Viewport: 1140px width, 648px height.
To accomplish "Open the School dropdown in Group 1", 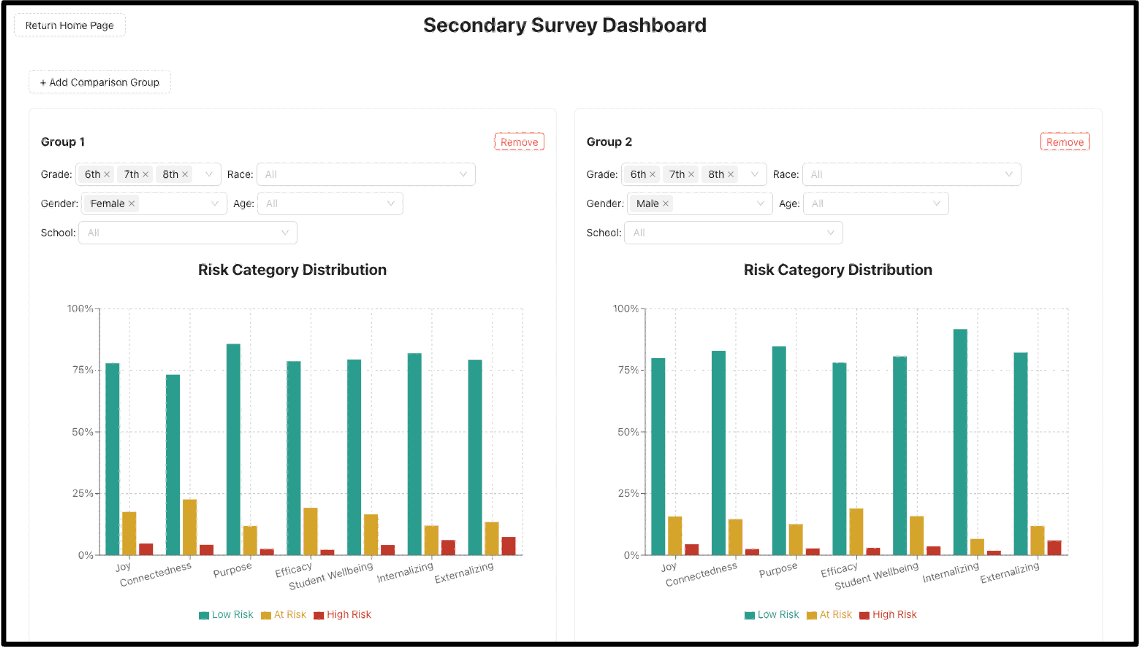I will 188,233.
